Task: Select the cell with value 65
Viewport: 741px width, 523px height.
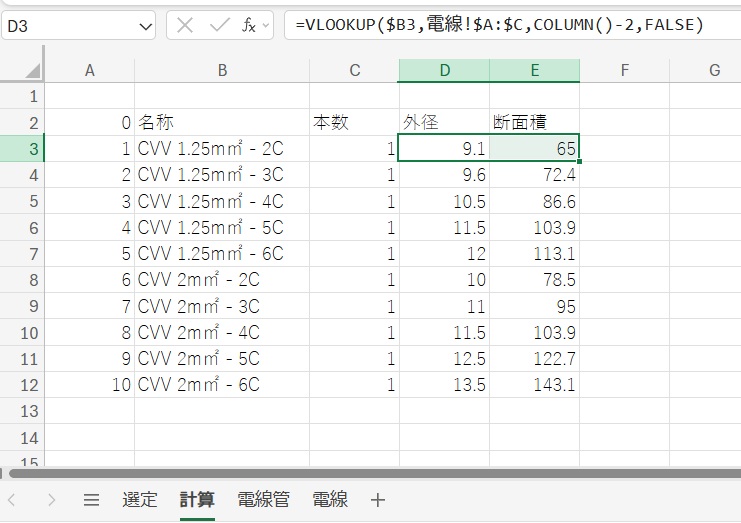Action: (534, 149)
